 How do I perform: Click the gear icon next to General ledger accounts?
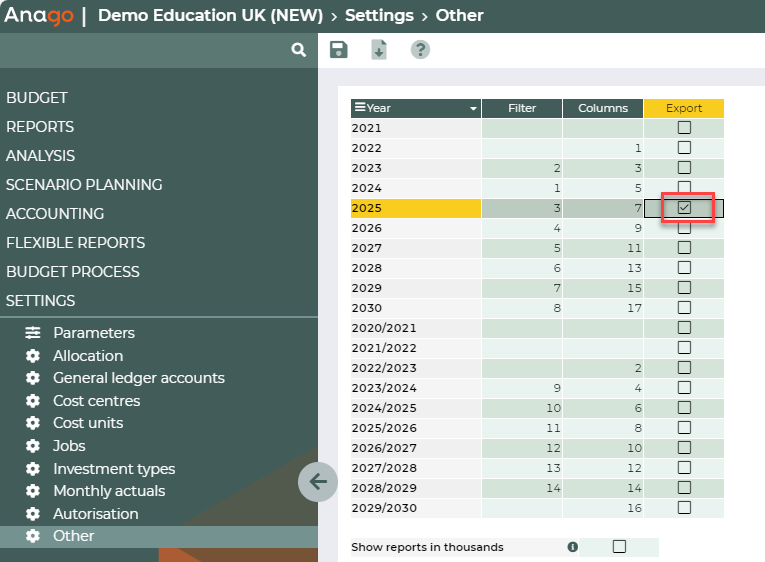point(33,378)
